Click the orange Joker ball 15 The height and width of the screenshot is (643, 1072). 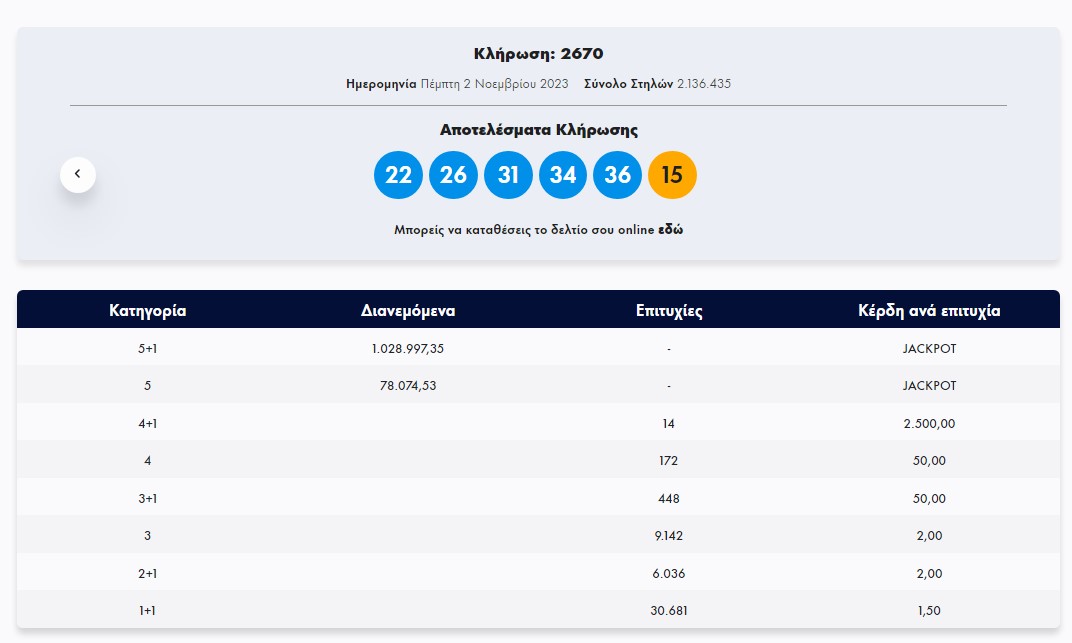(672, 175)
